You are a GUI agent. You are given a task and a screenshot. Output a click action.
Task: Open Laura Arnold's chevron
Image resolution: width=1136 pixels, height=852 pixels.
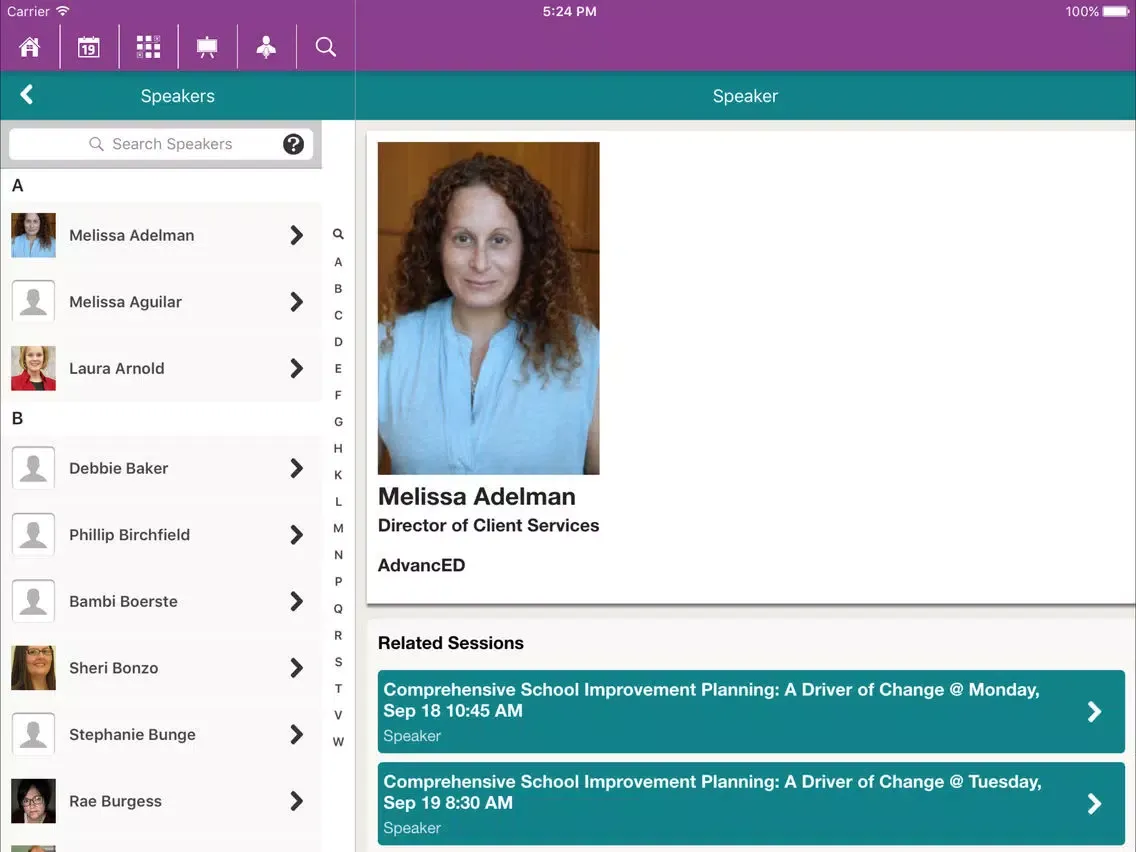[296, 368]
